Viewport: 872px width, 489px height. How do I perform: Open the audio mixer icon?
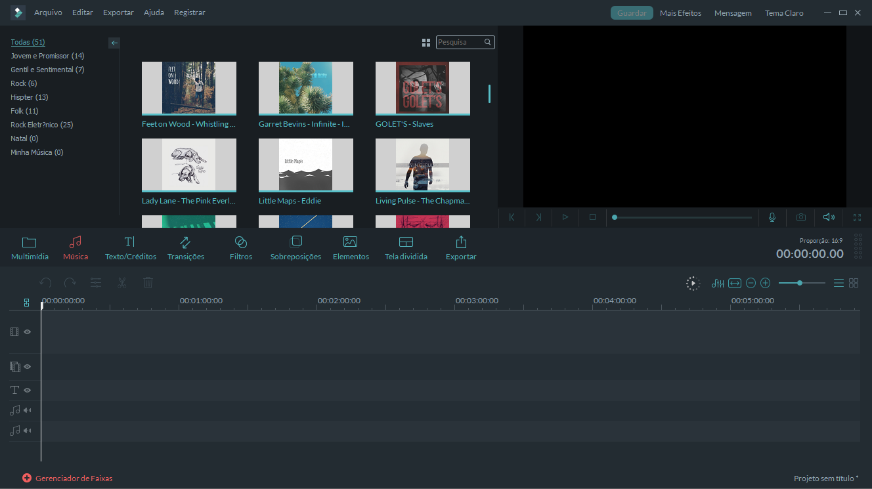pyautogui.click(x=717, y=283)
